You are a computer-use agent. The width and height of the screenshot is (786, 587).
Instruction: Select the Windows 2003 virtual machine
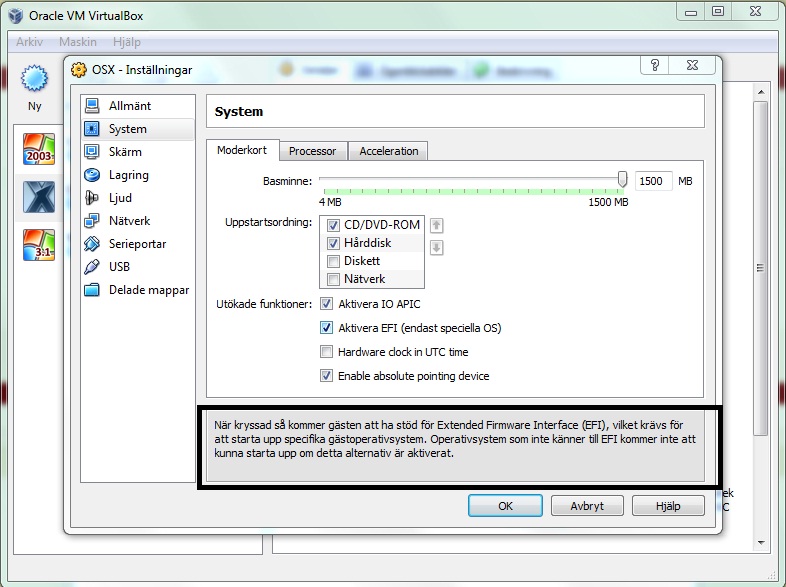39,149
